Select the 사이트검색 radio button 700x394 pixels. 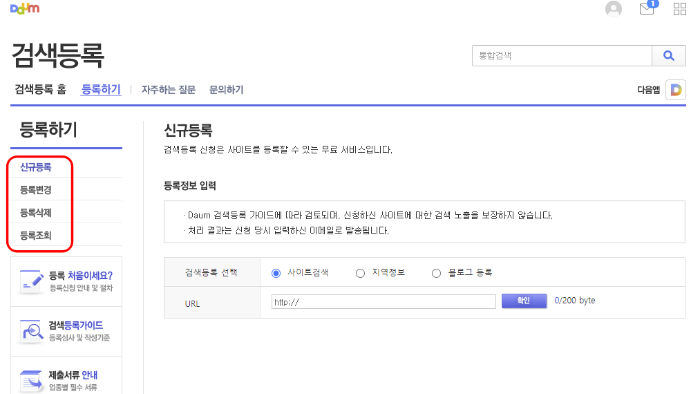(x=276, y=273)
